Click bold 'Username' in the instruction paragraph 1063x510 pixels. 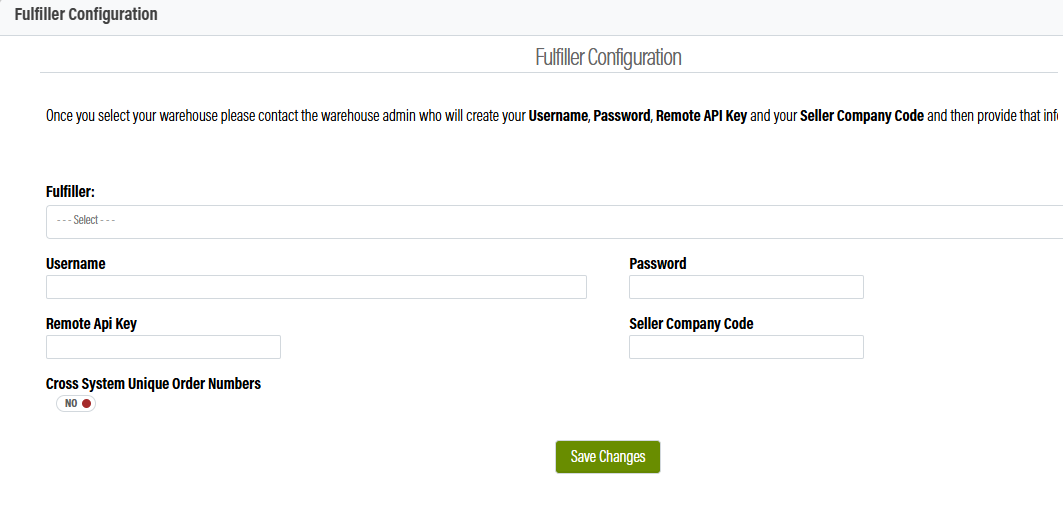pos(559,115)
